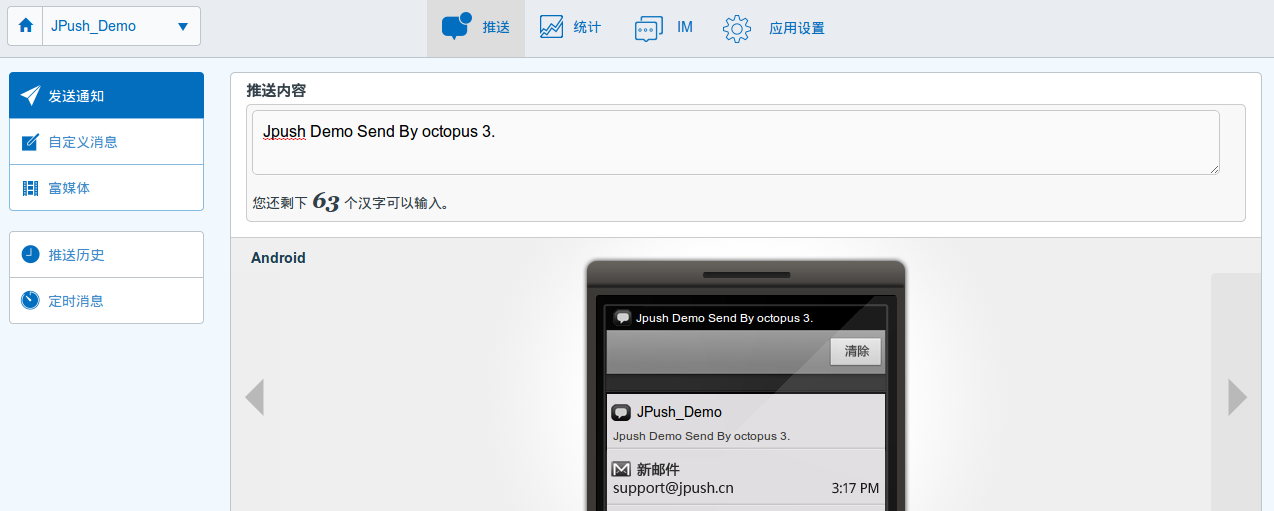Click the next platform right arrow
1274x511 pixels.
1238,397
